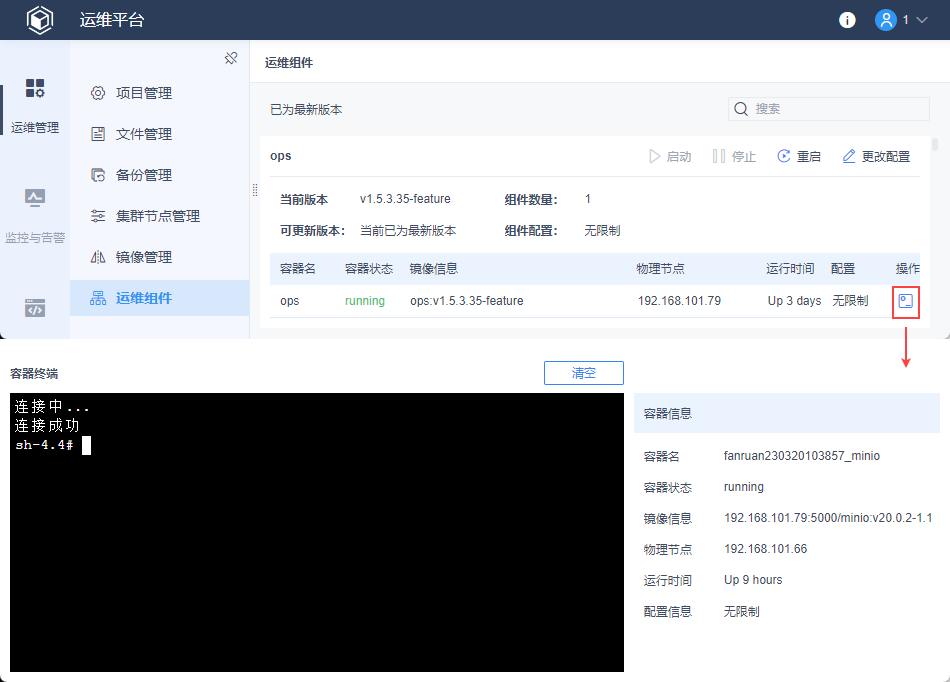Click the 运行时间 column header
The width and height of the screenshot is (950, 682).
tap(790, 269)
